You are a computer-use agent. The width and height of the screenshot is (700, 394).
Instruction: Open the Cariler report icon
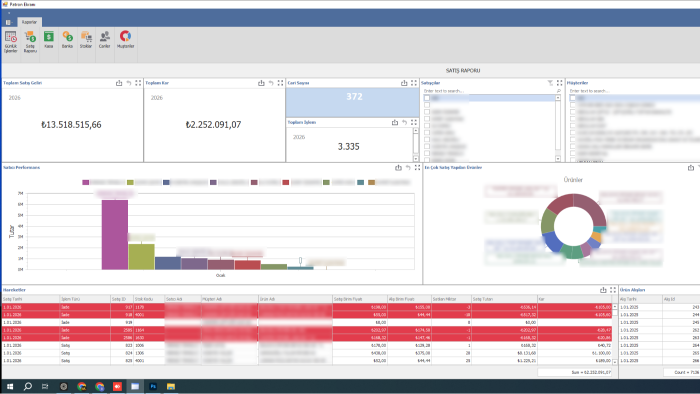point(104,39)
